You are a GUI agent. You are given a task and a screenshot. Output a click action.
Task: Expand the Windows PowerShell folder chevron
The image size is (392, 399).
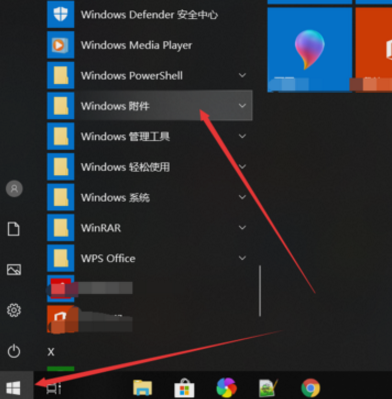click(x=242, y=75)
